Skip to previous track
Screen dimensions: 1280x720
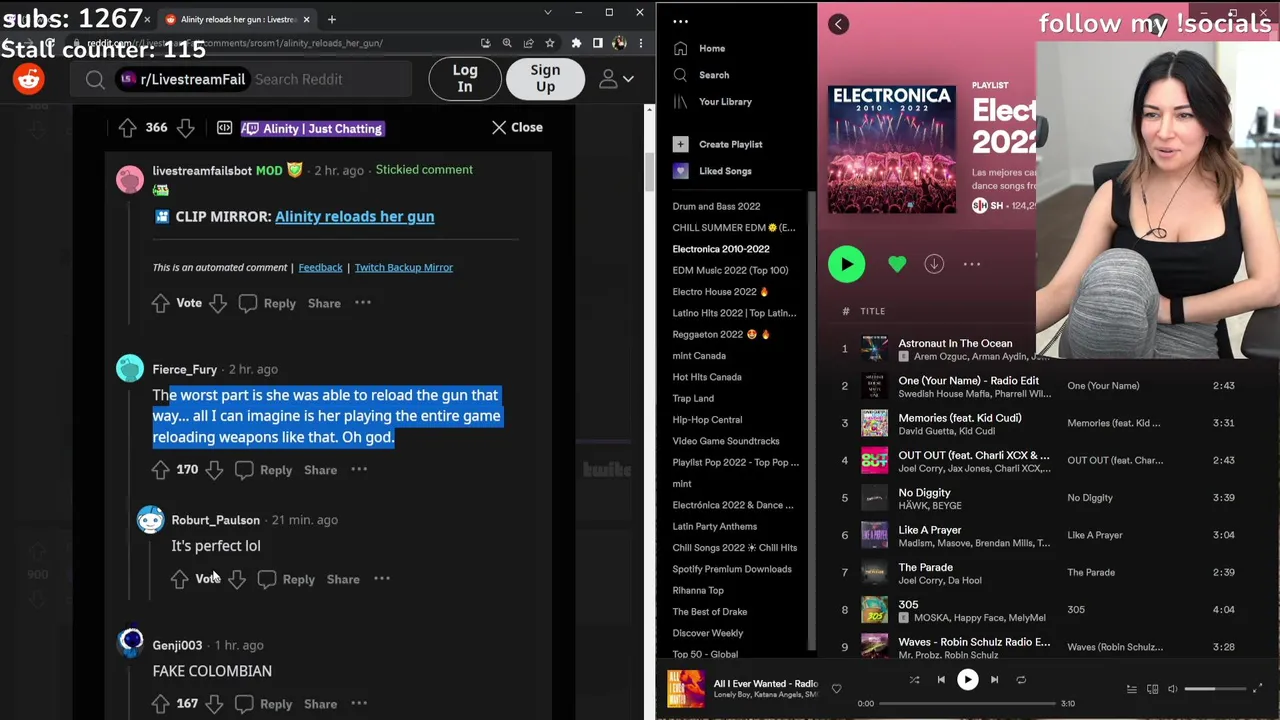[941, 680]
